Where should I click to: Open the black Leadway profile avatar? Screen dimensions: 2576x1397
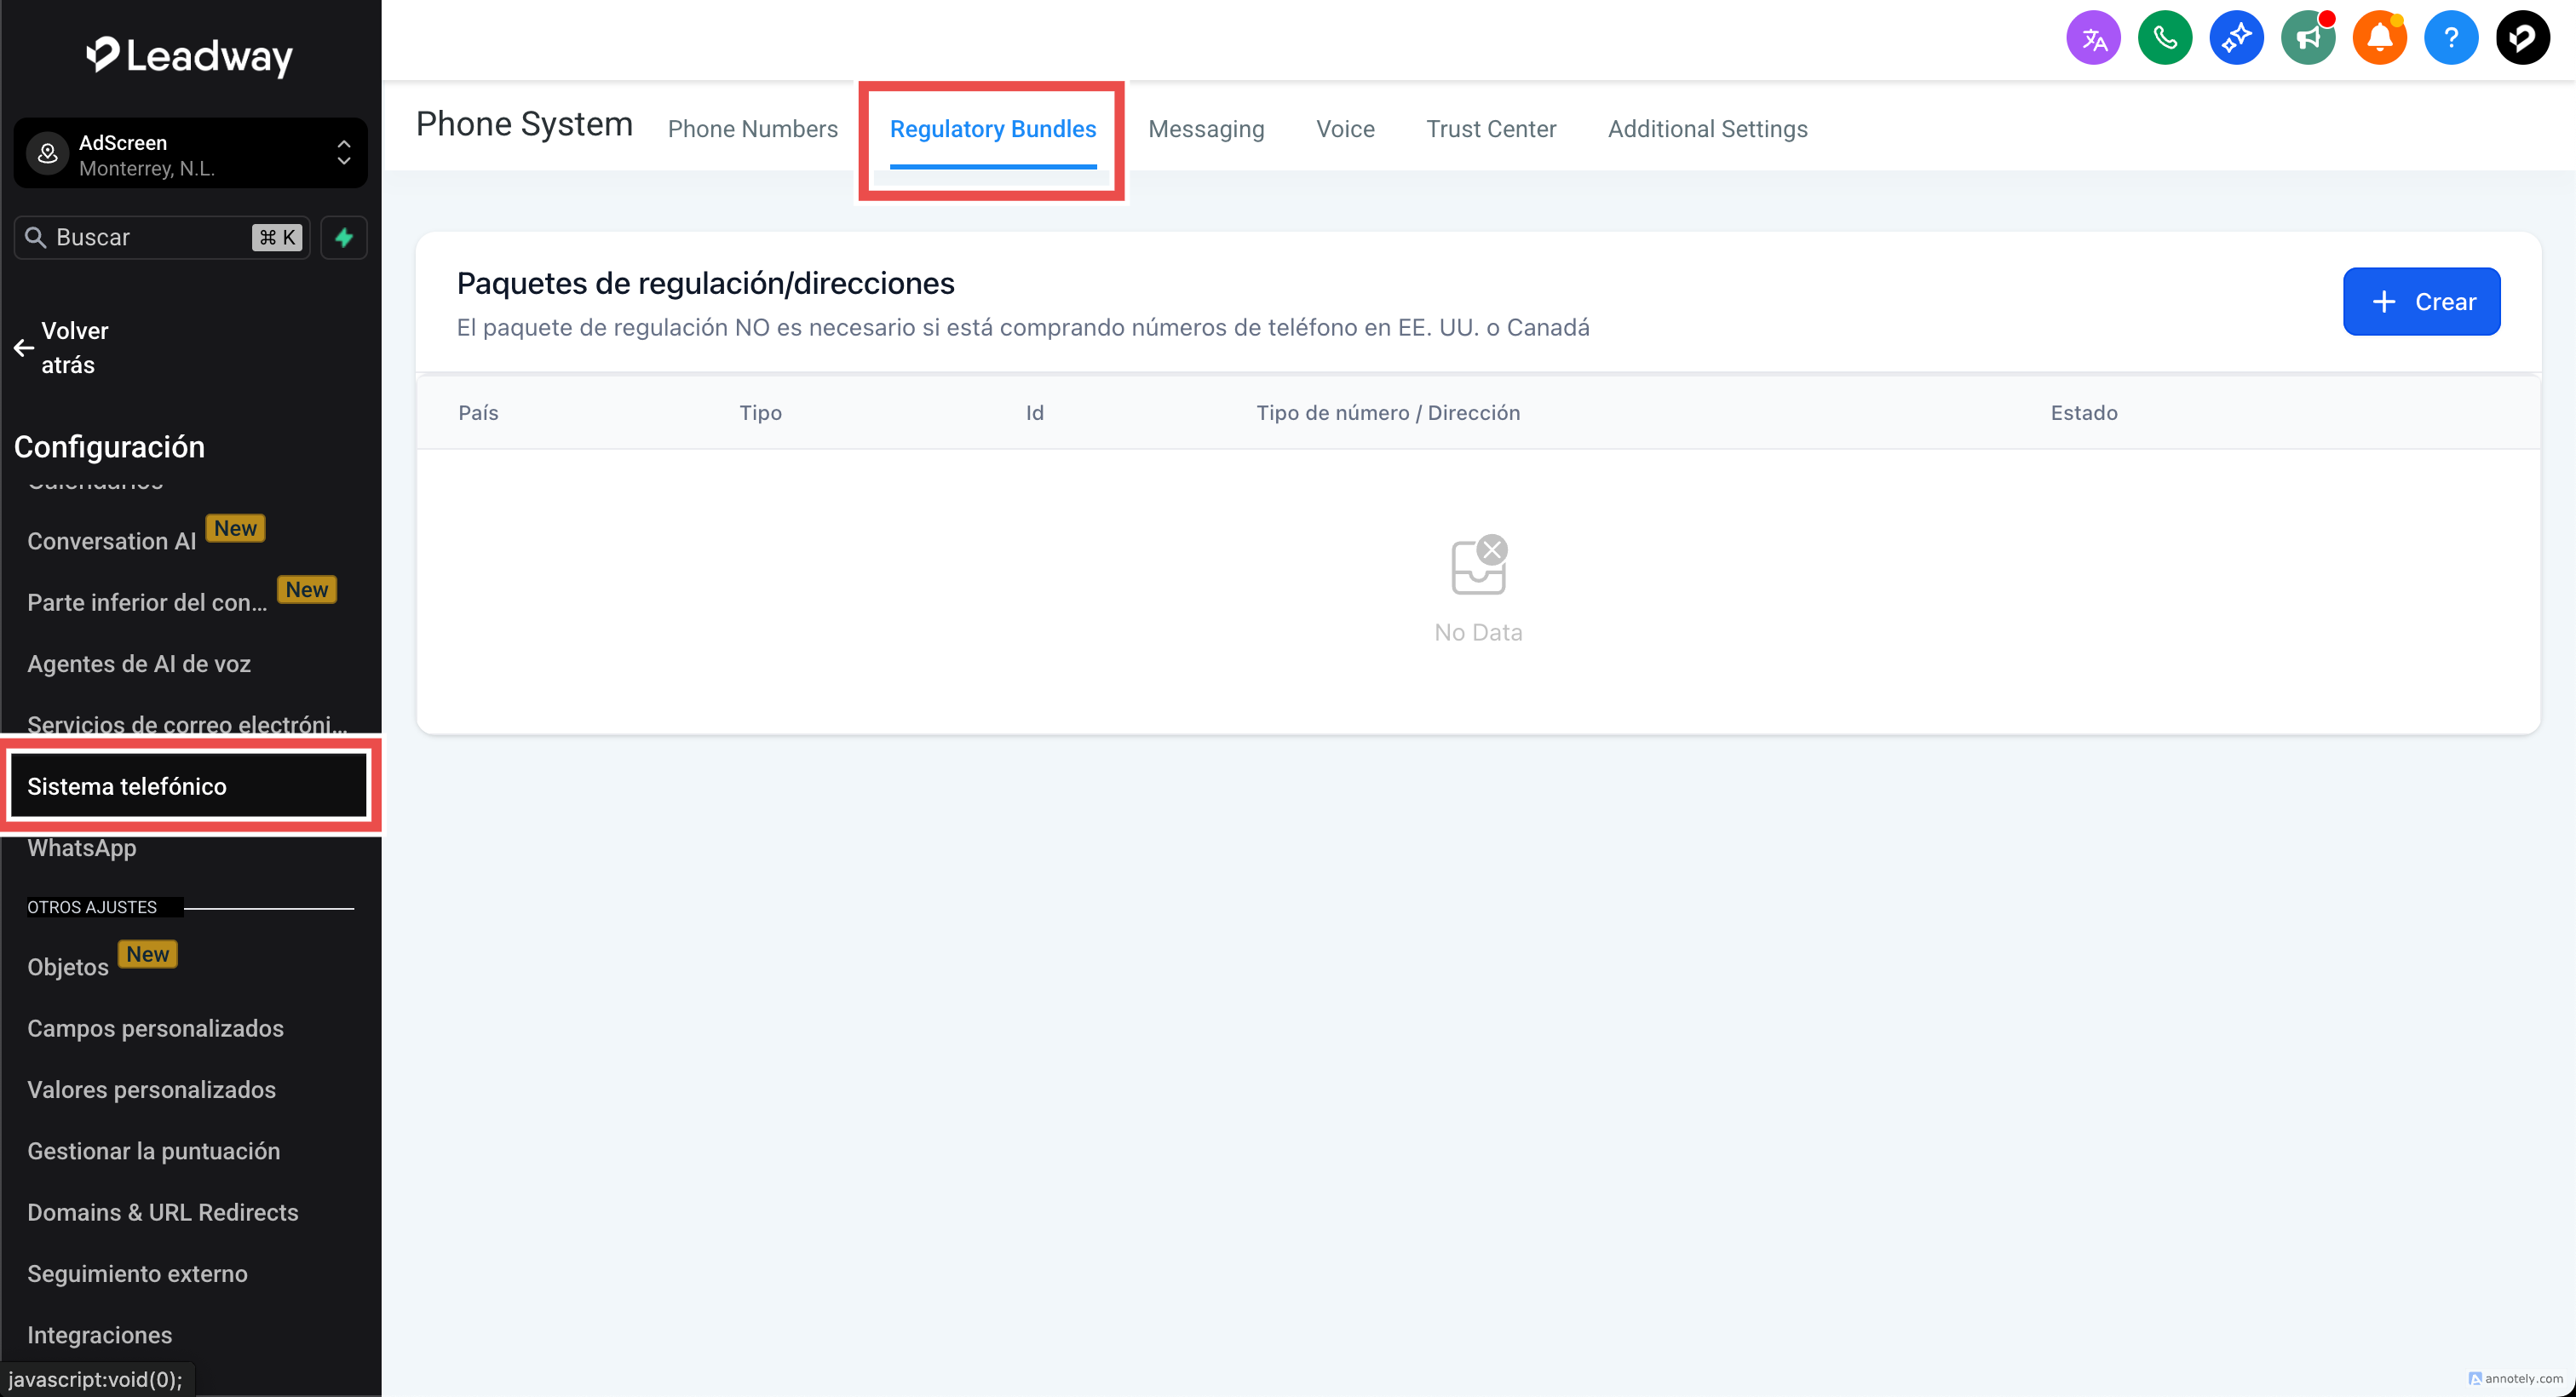(x=2522, y=39)
